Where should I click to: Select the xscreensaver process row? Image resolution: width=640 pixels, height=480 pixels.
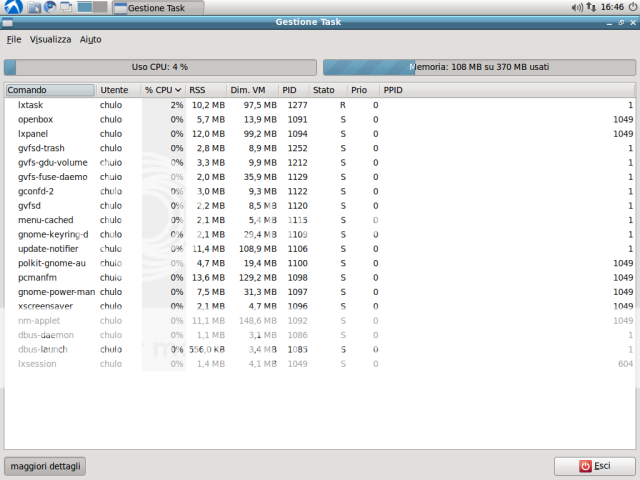(x=320, y=306)
